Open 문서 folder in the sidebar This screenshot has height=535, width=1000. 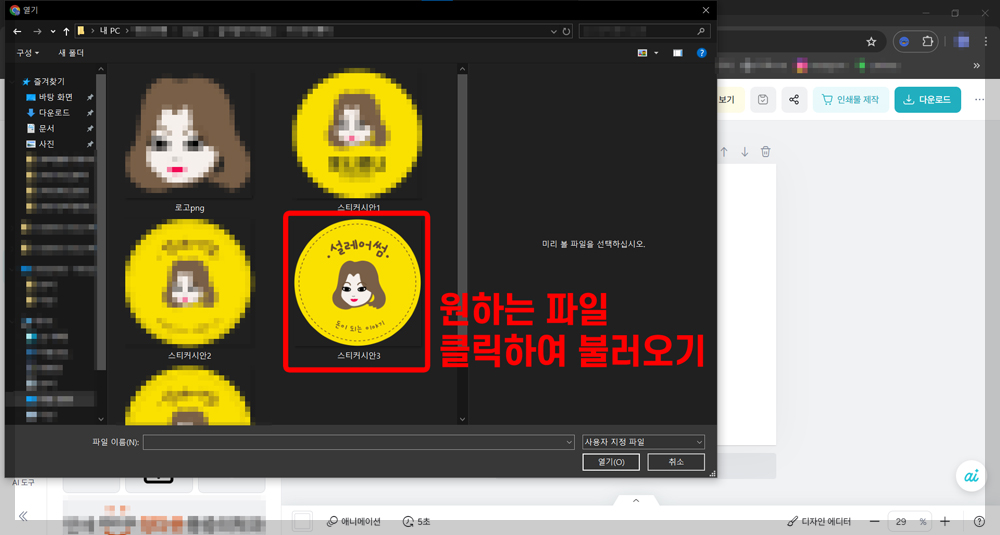coord(41,128)
